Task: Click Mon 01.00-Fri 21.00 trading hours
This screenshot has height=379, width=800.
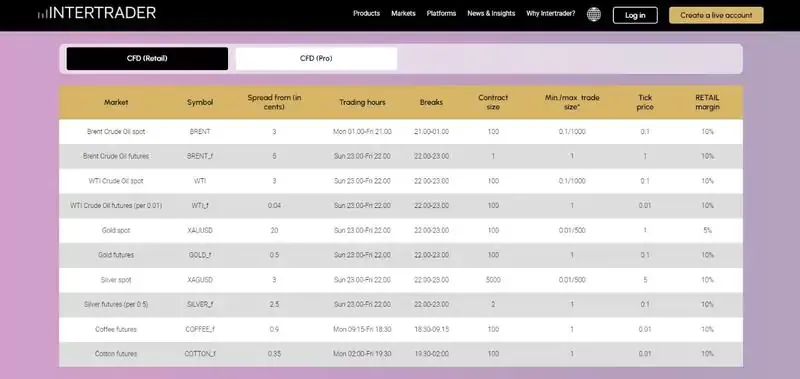Action: click(362, 132)
